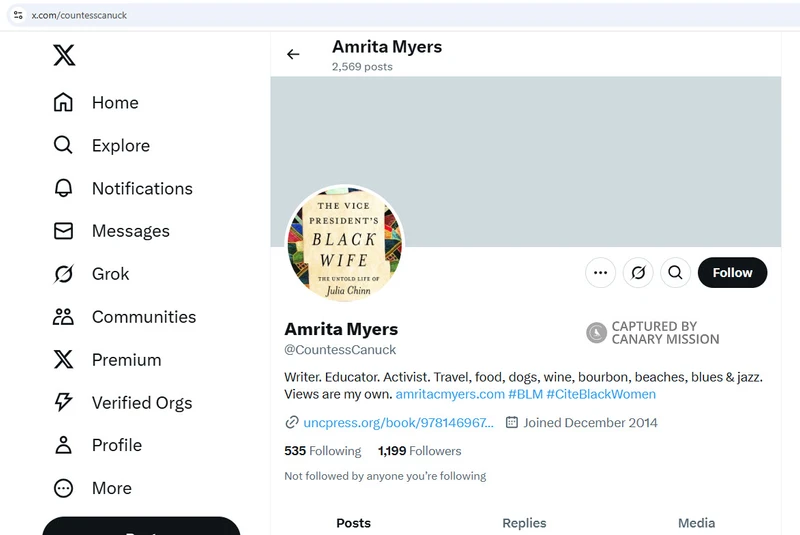Click the Amrita Myers header title
This screenshot has width=800, height=535.
(x=387, y=47)
